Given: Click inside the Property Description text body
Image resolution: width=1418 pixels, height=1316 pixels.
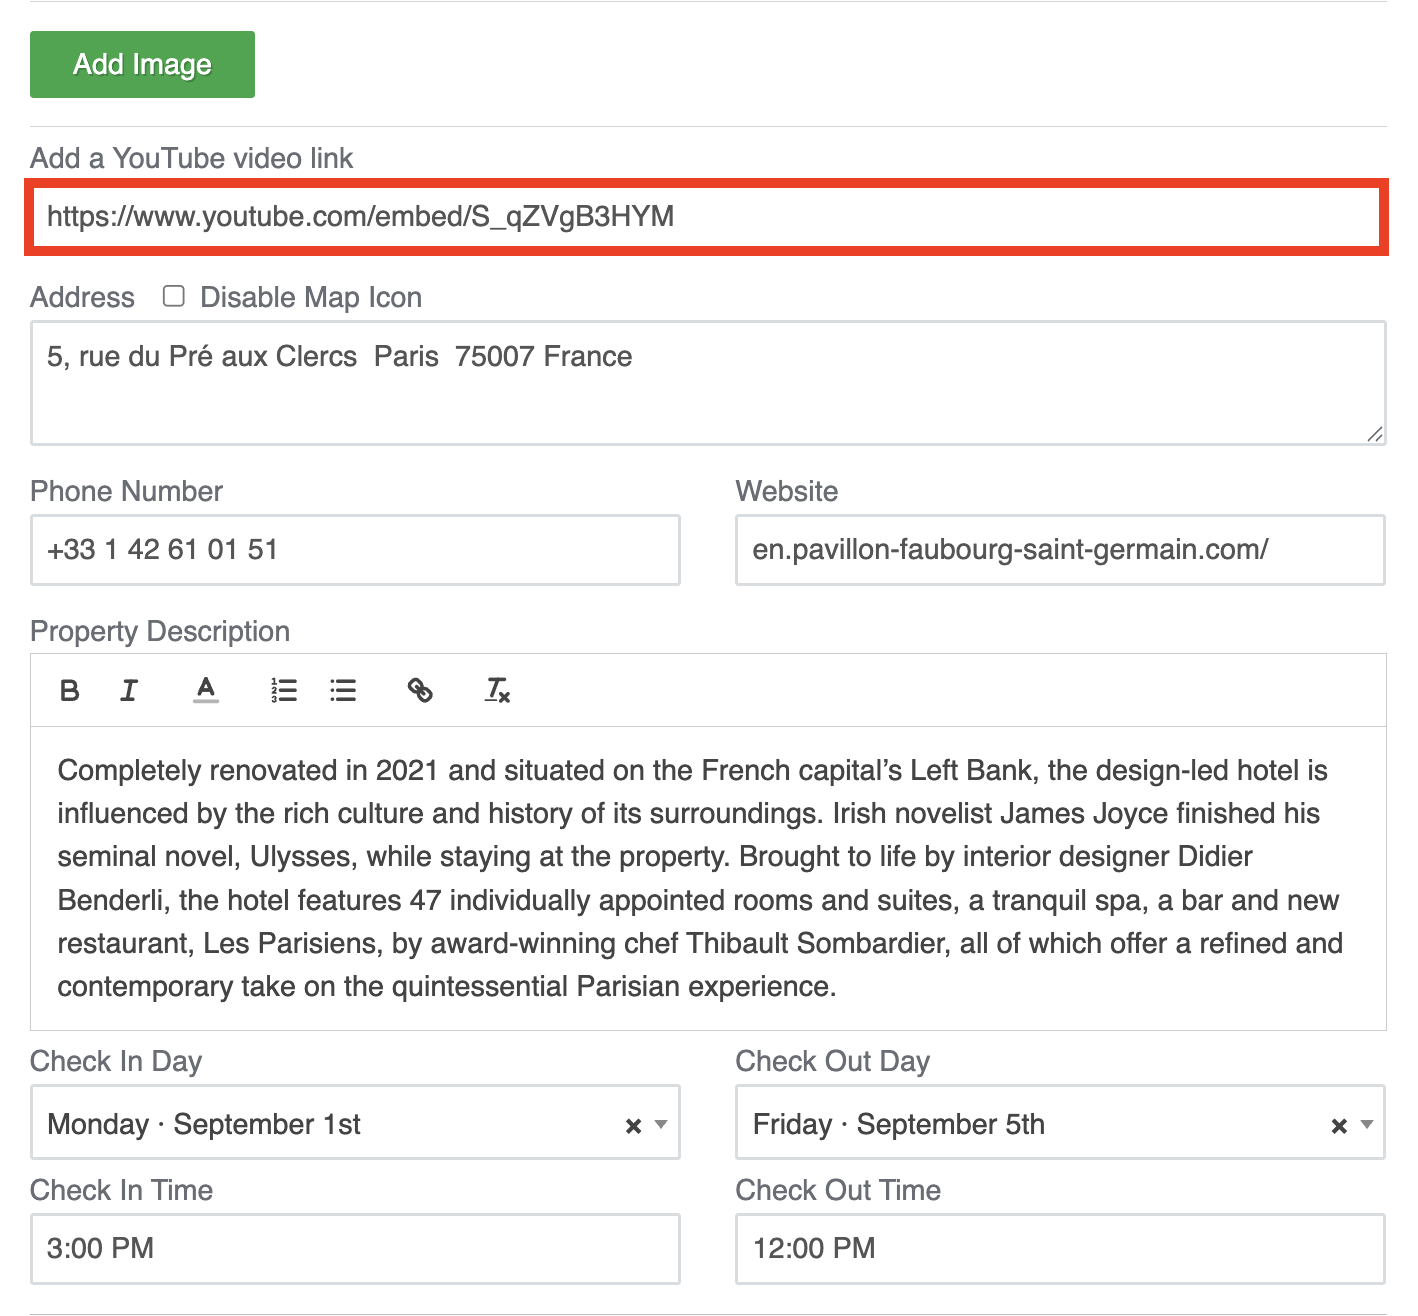Looking at the screenshot, I should coord(708,878).
